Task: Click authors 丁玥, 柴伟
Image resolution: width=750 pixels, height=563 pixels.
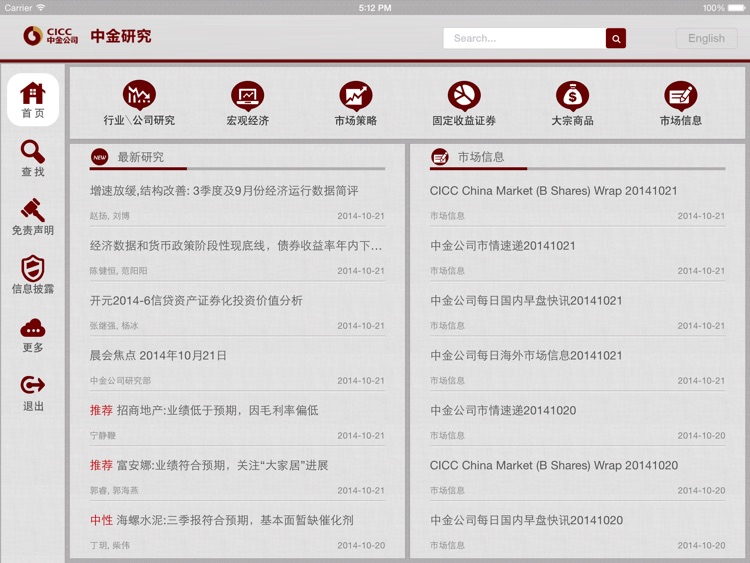Action: pyautogui.click(x=110, y=546)
